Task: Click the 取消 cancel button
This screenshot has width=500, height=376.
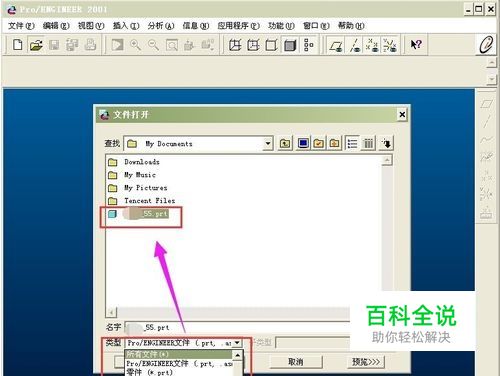Action: (296, 362)
